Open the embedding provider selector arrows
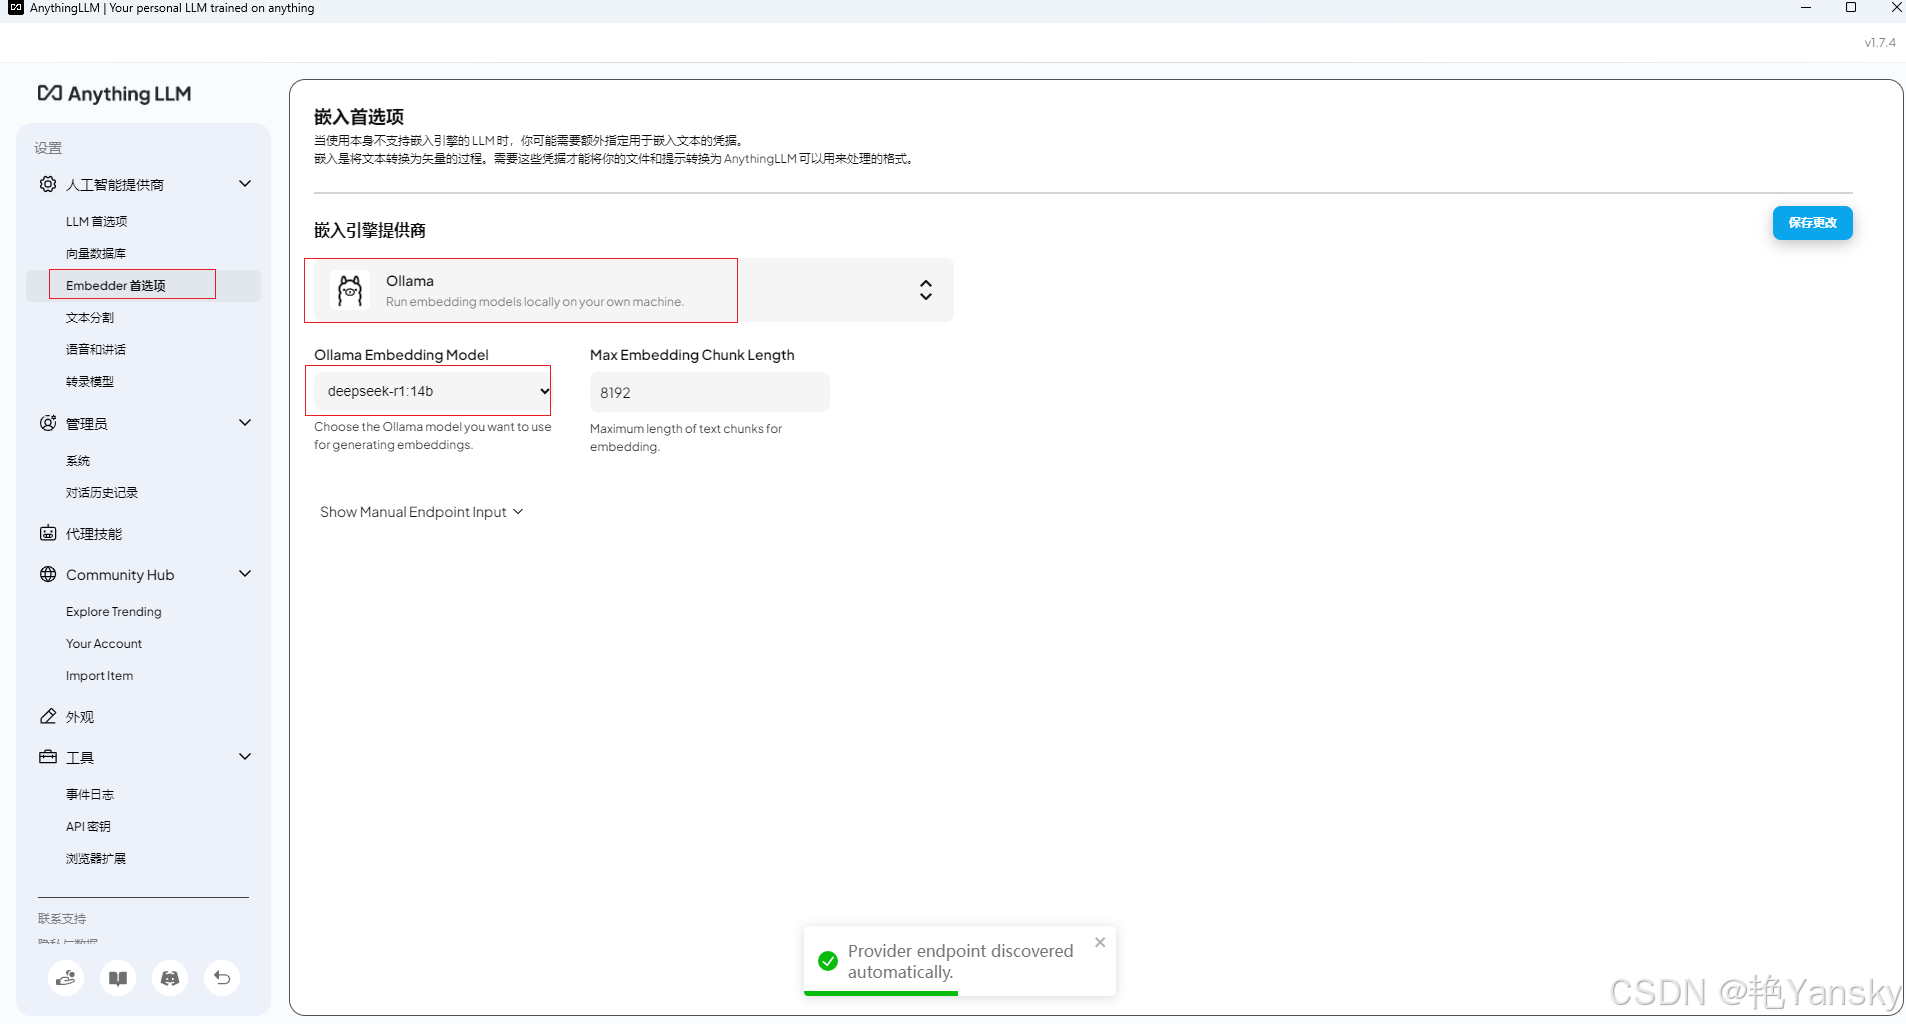The image size is (1906, 1024). pos(926,290)
